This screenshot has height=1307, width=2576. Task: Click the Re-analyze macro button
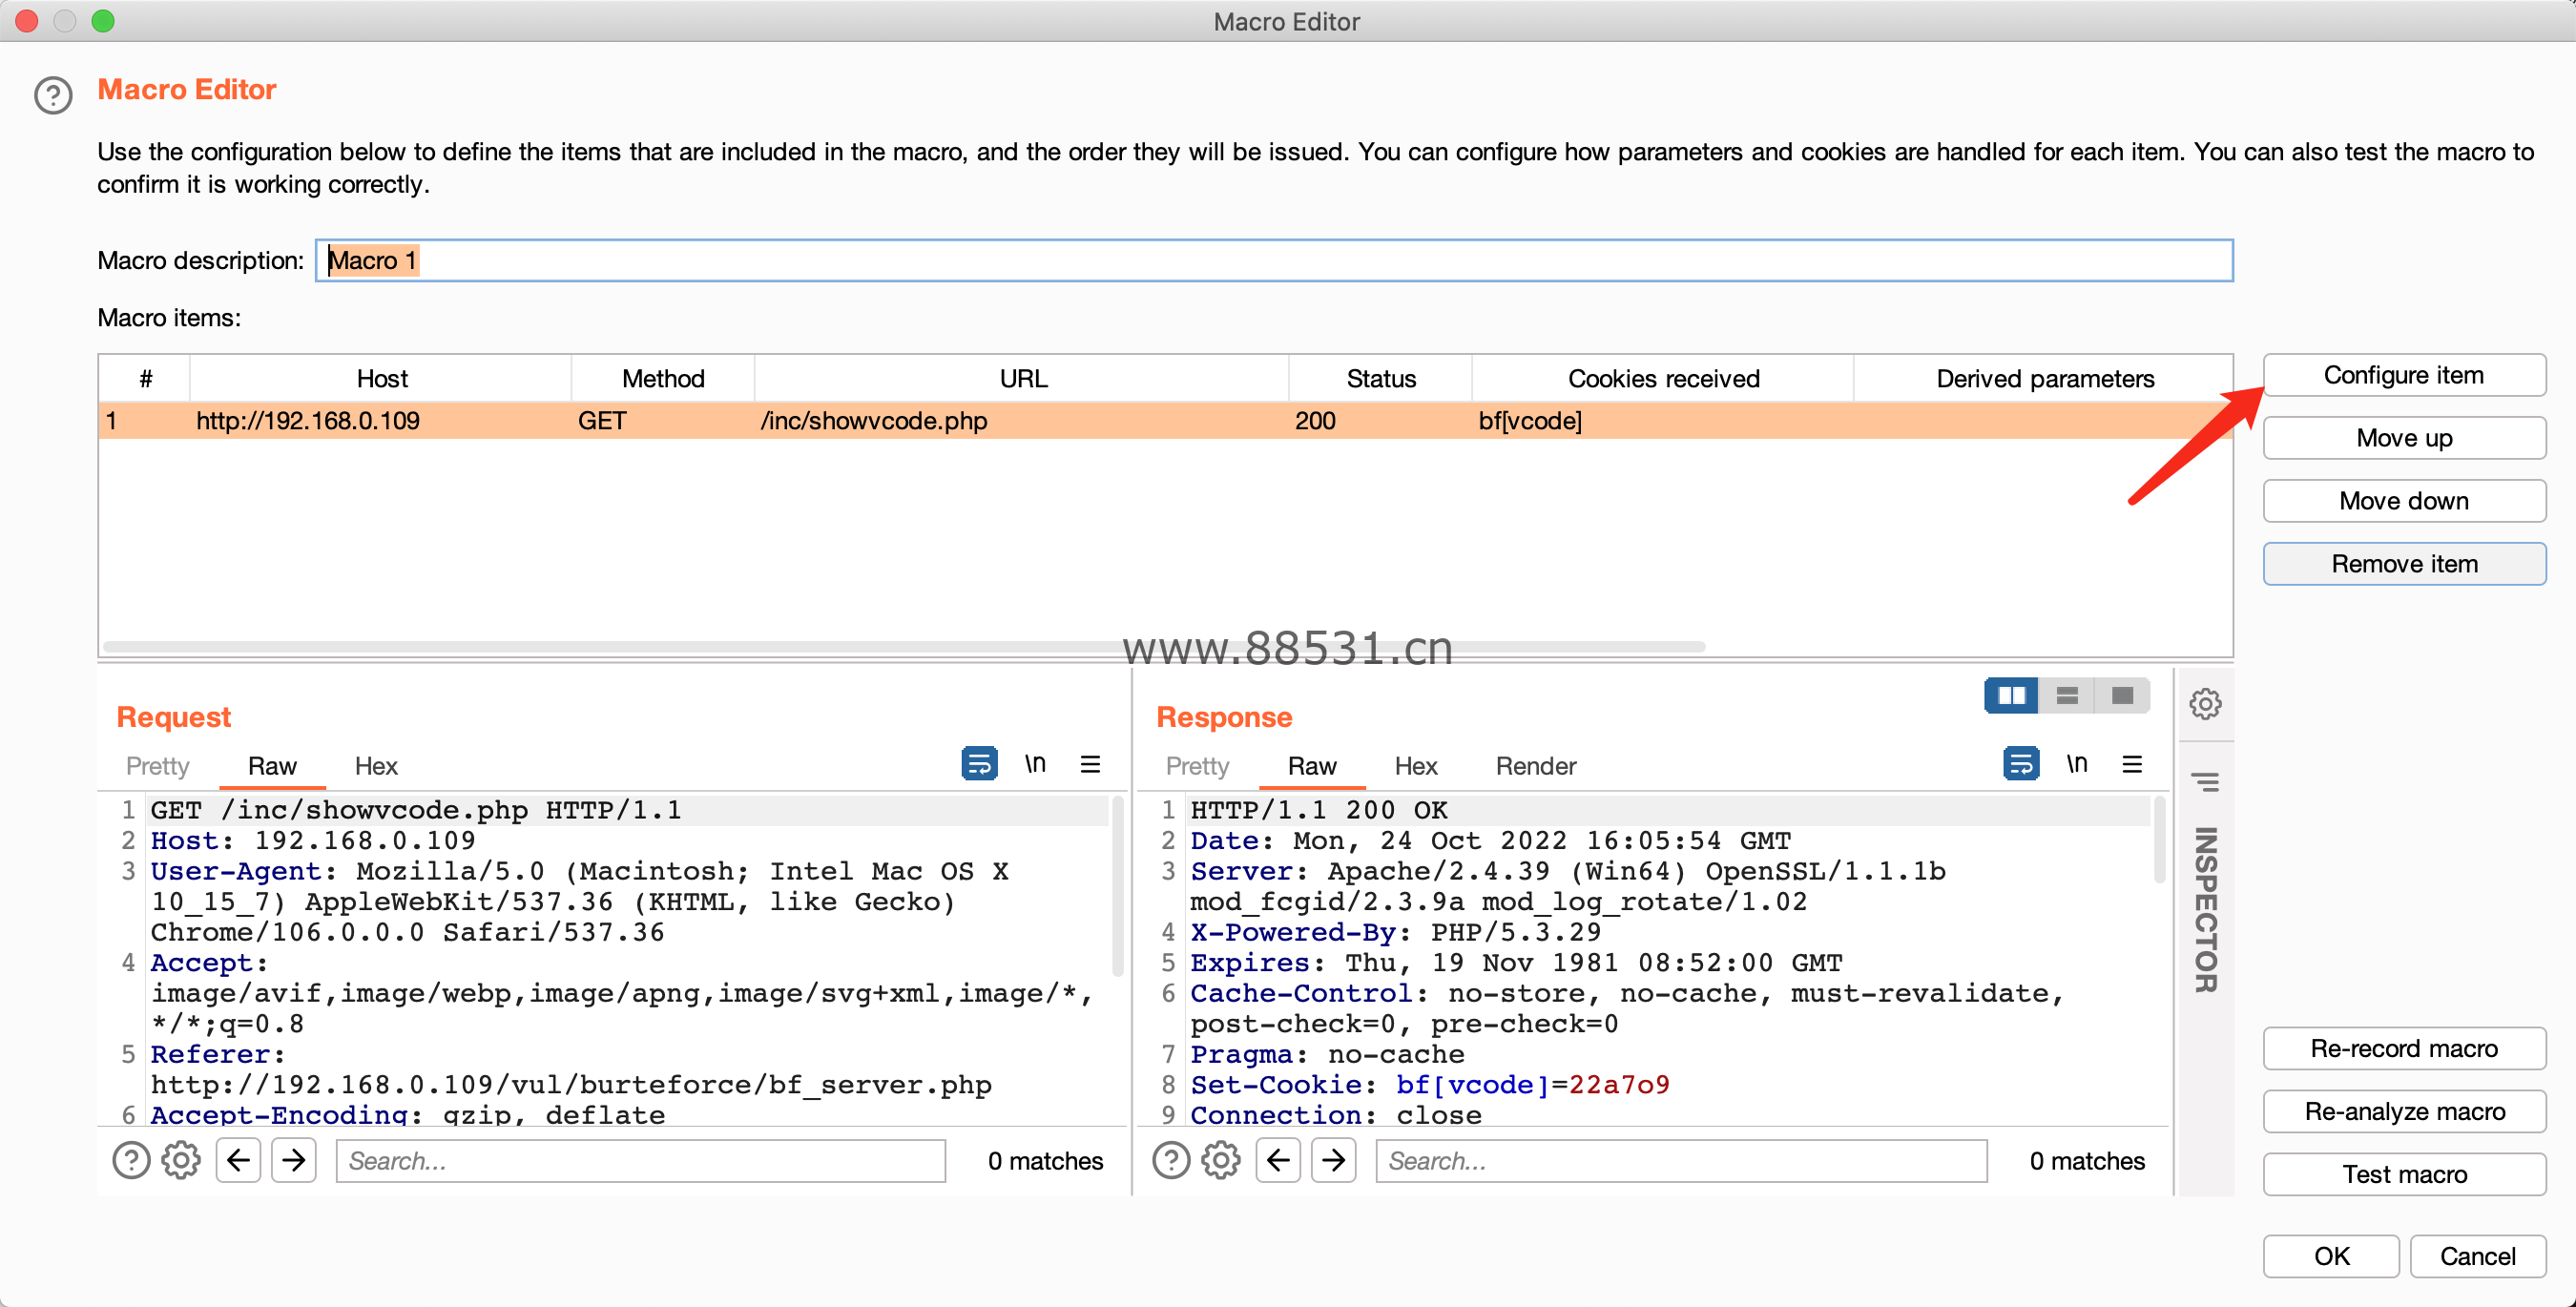coord(2404,1112)
